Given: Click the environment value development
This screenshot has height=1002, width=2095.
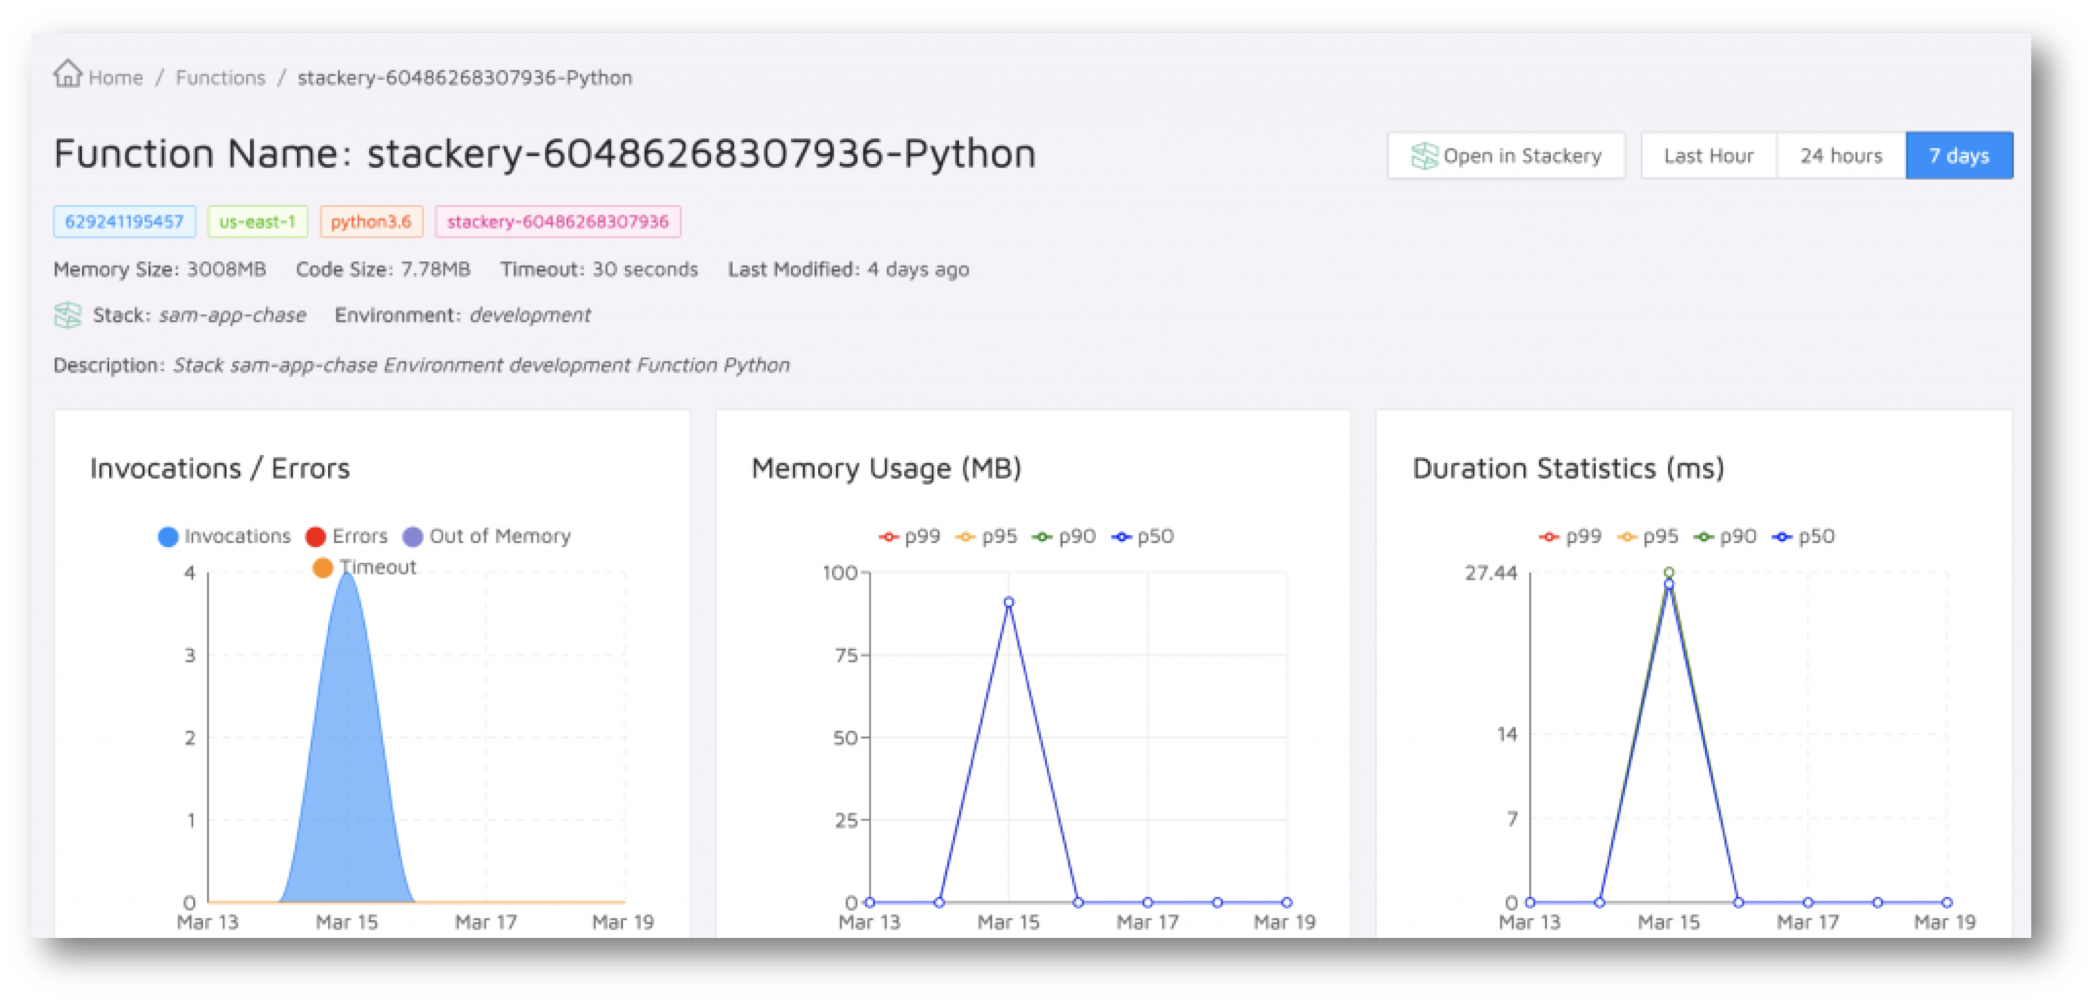Looking at the screenshot, I should (530, 315).
